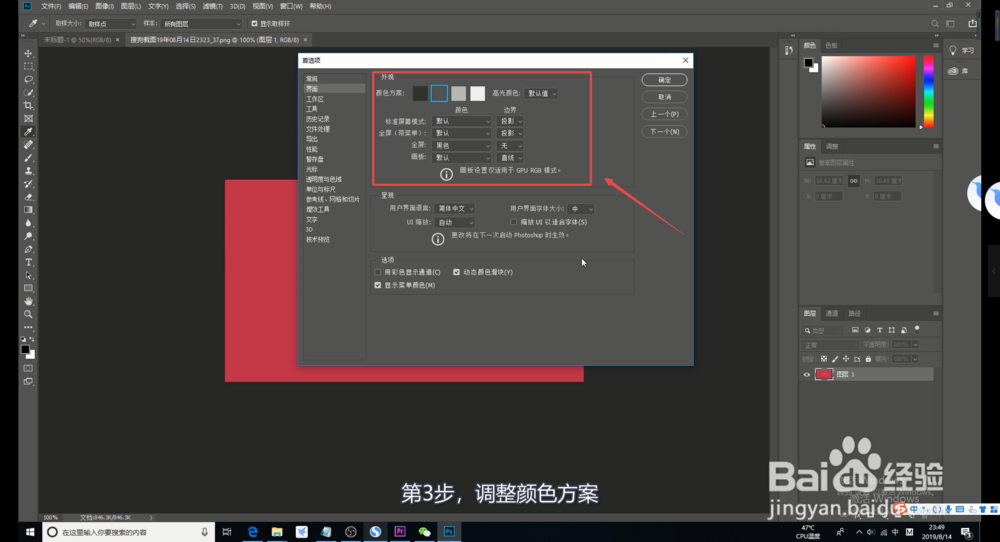
Task: Toggle the 显示取样环 checkbox
Action: tap(254, 24)
